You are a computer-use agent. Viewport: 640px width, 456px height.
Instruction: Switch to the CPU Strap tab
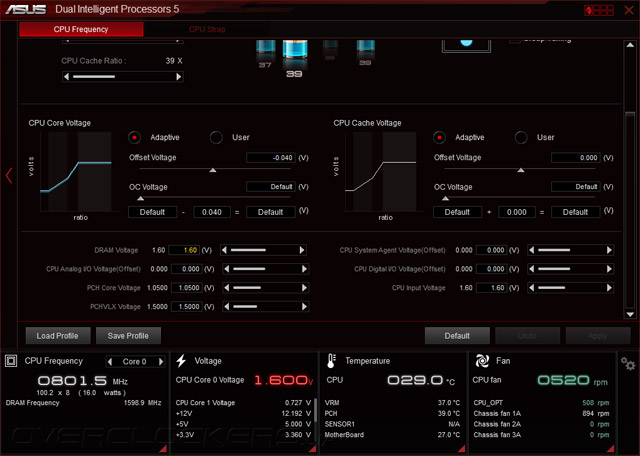coord(207,29)
